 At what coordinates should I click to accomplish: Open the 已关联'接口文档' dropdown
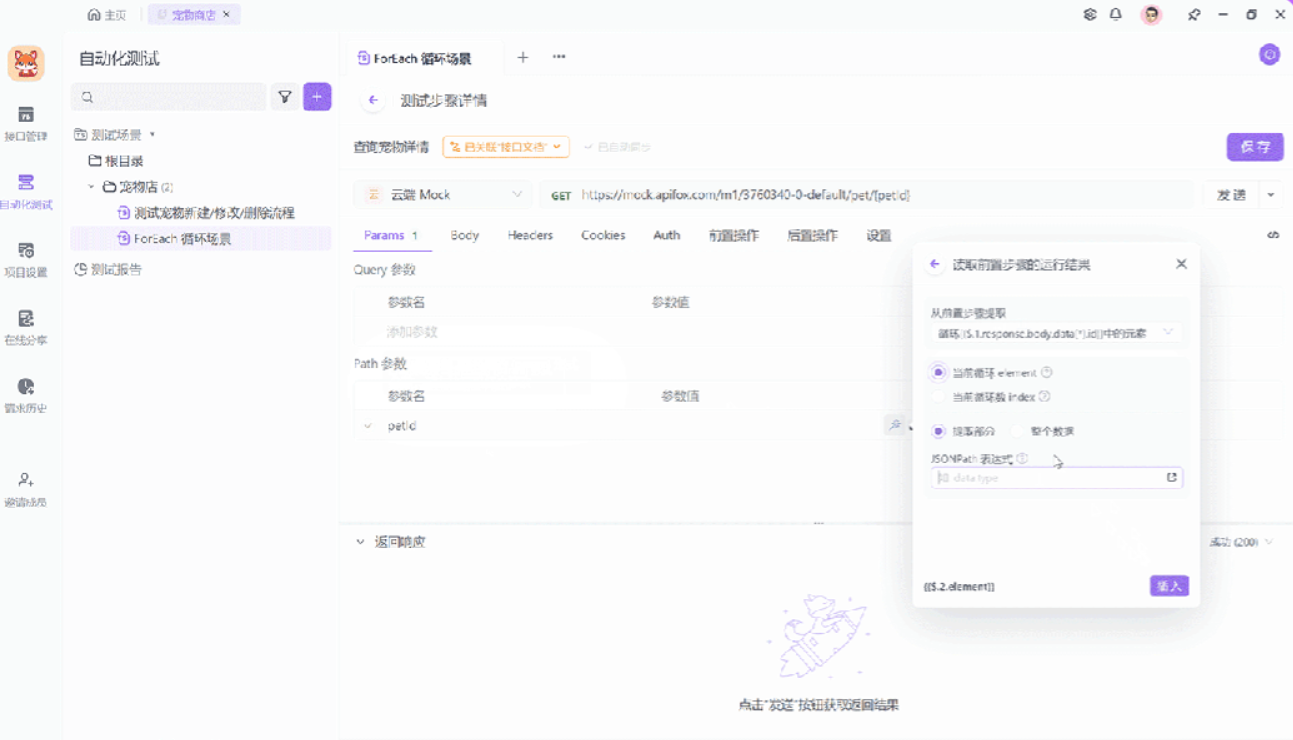[508, 146]
